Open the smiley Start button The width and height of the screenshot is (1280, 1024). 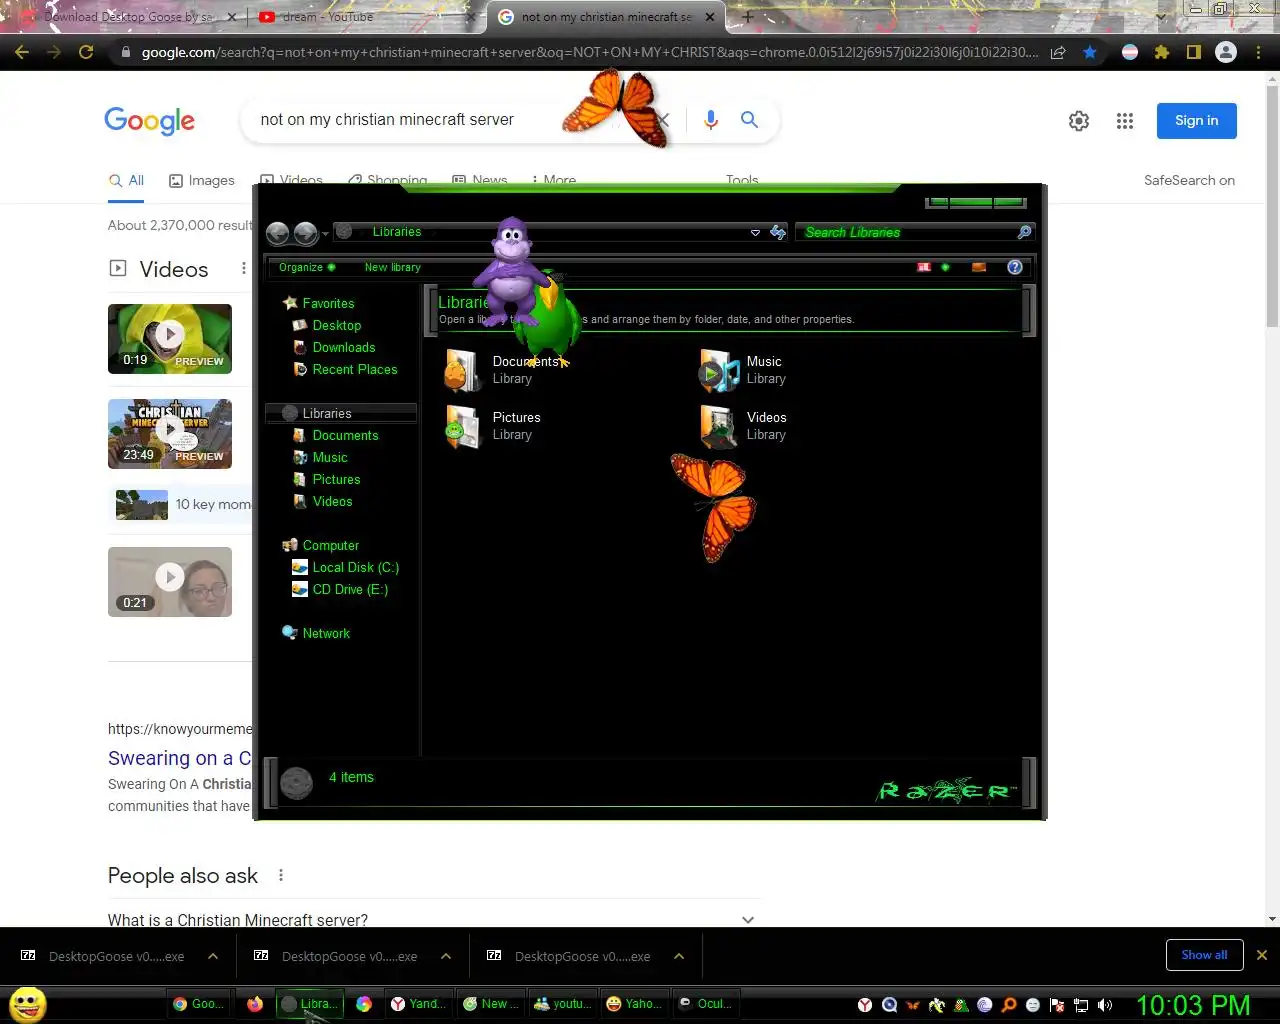(x=28, y=1004)
